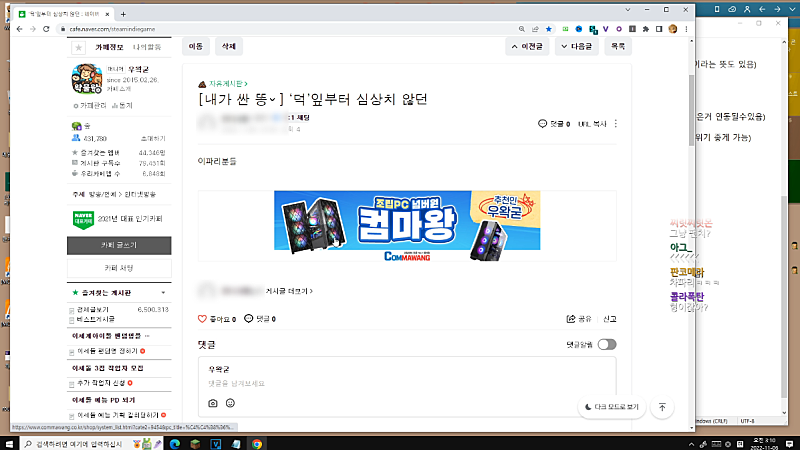Image resolution: width=800 pixels, height=450 pixels.
Task: Click the heart 좋아요 icon
Action: click(x=202, y=319)
